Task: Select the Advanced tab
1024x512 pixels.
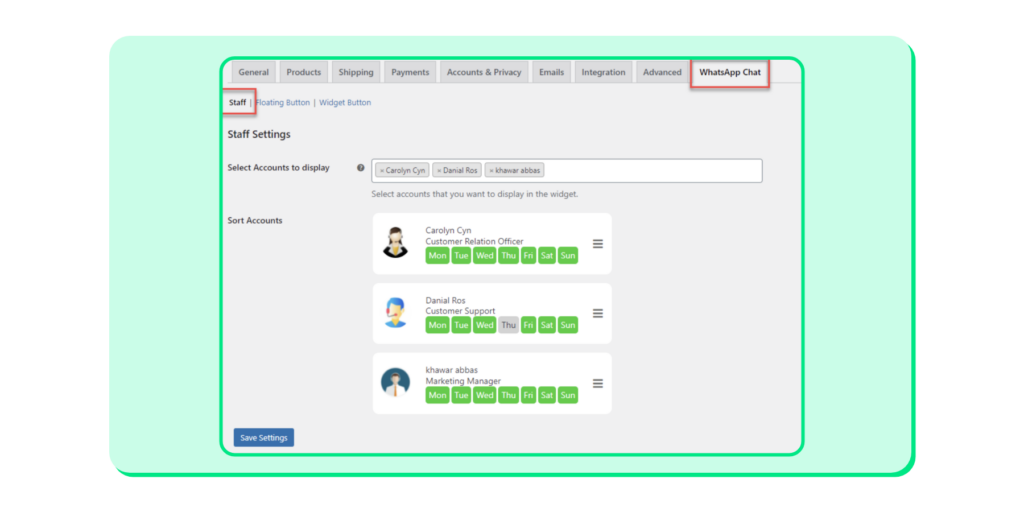Action: (x=662, y=72)
